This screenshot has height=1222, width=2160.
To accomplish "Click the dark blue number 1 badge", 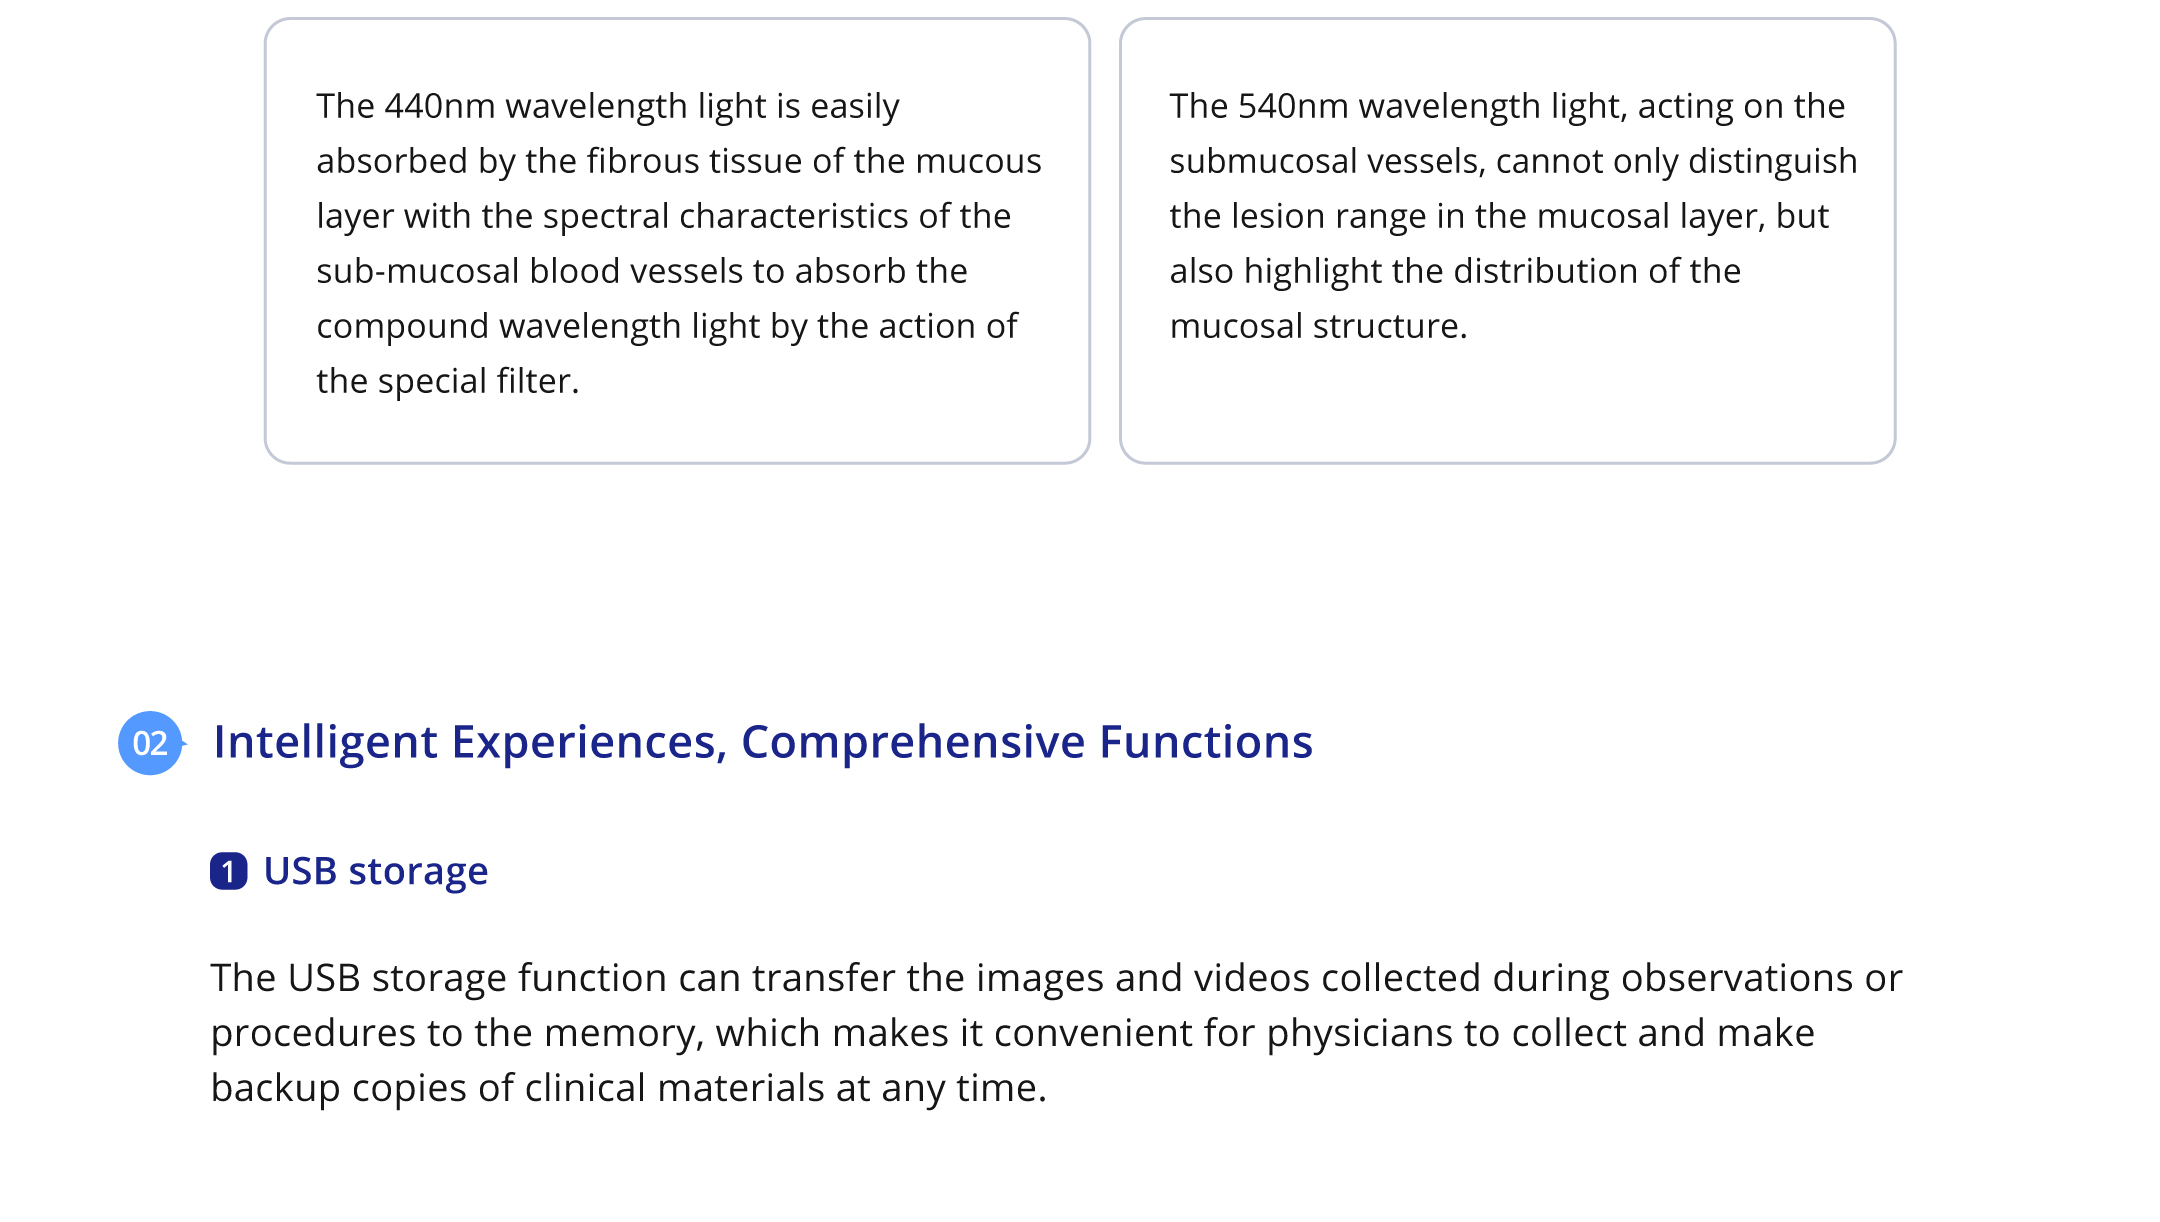I will click(228, 871).
